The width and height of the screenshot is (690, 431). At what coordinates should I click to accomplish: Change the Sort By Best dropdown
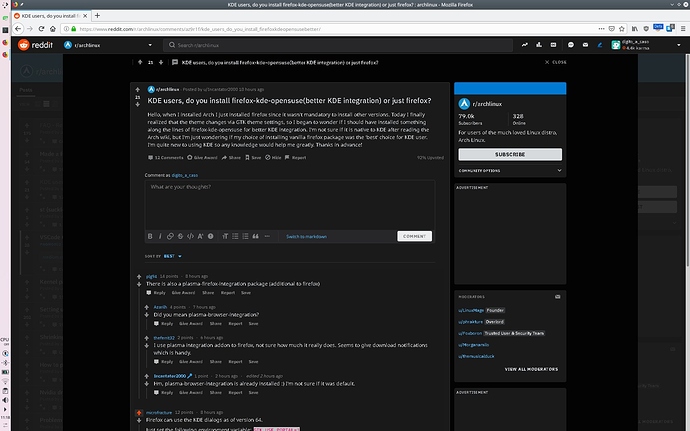point(172,256)
